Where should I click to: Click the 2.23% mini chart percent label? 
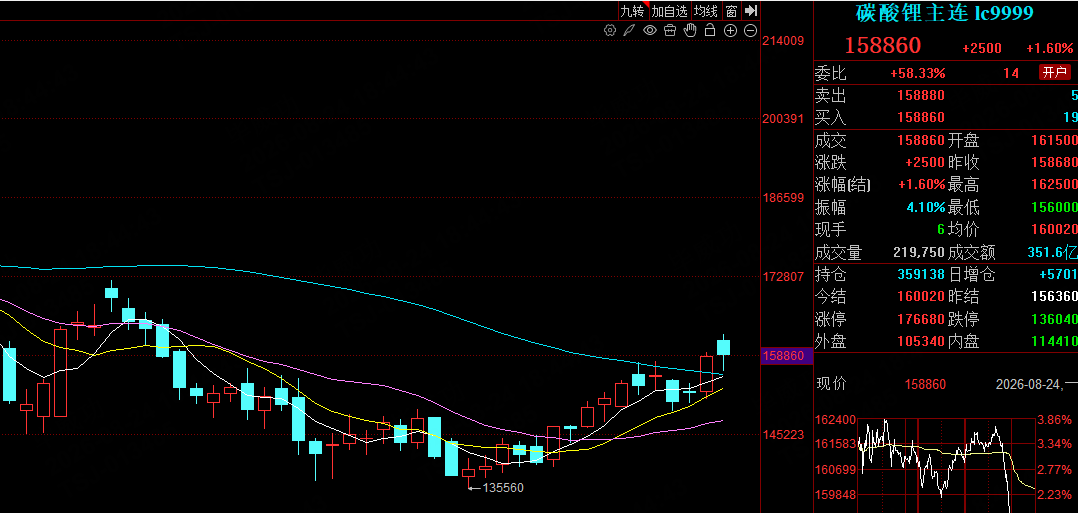click(x=1055, y=495)
